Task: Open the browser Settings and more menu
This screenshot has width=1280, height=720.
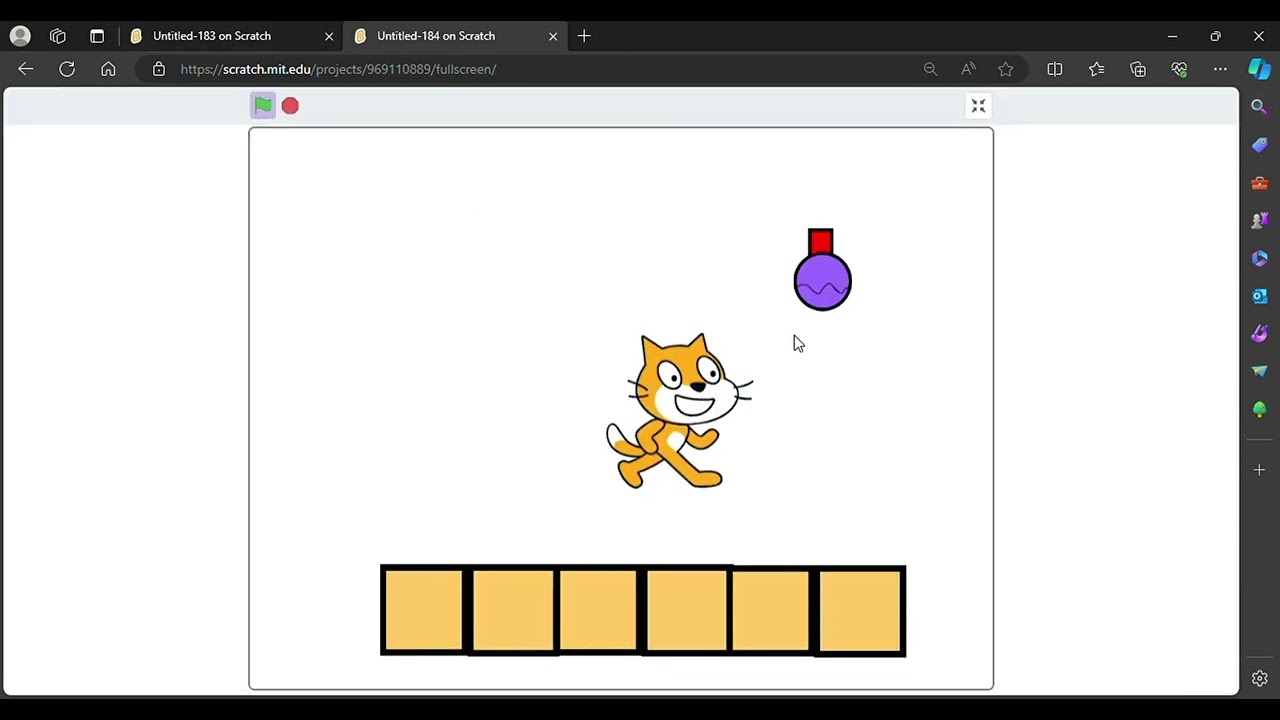Action: 1220,69
